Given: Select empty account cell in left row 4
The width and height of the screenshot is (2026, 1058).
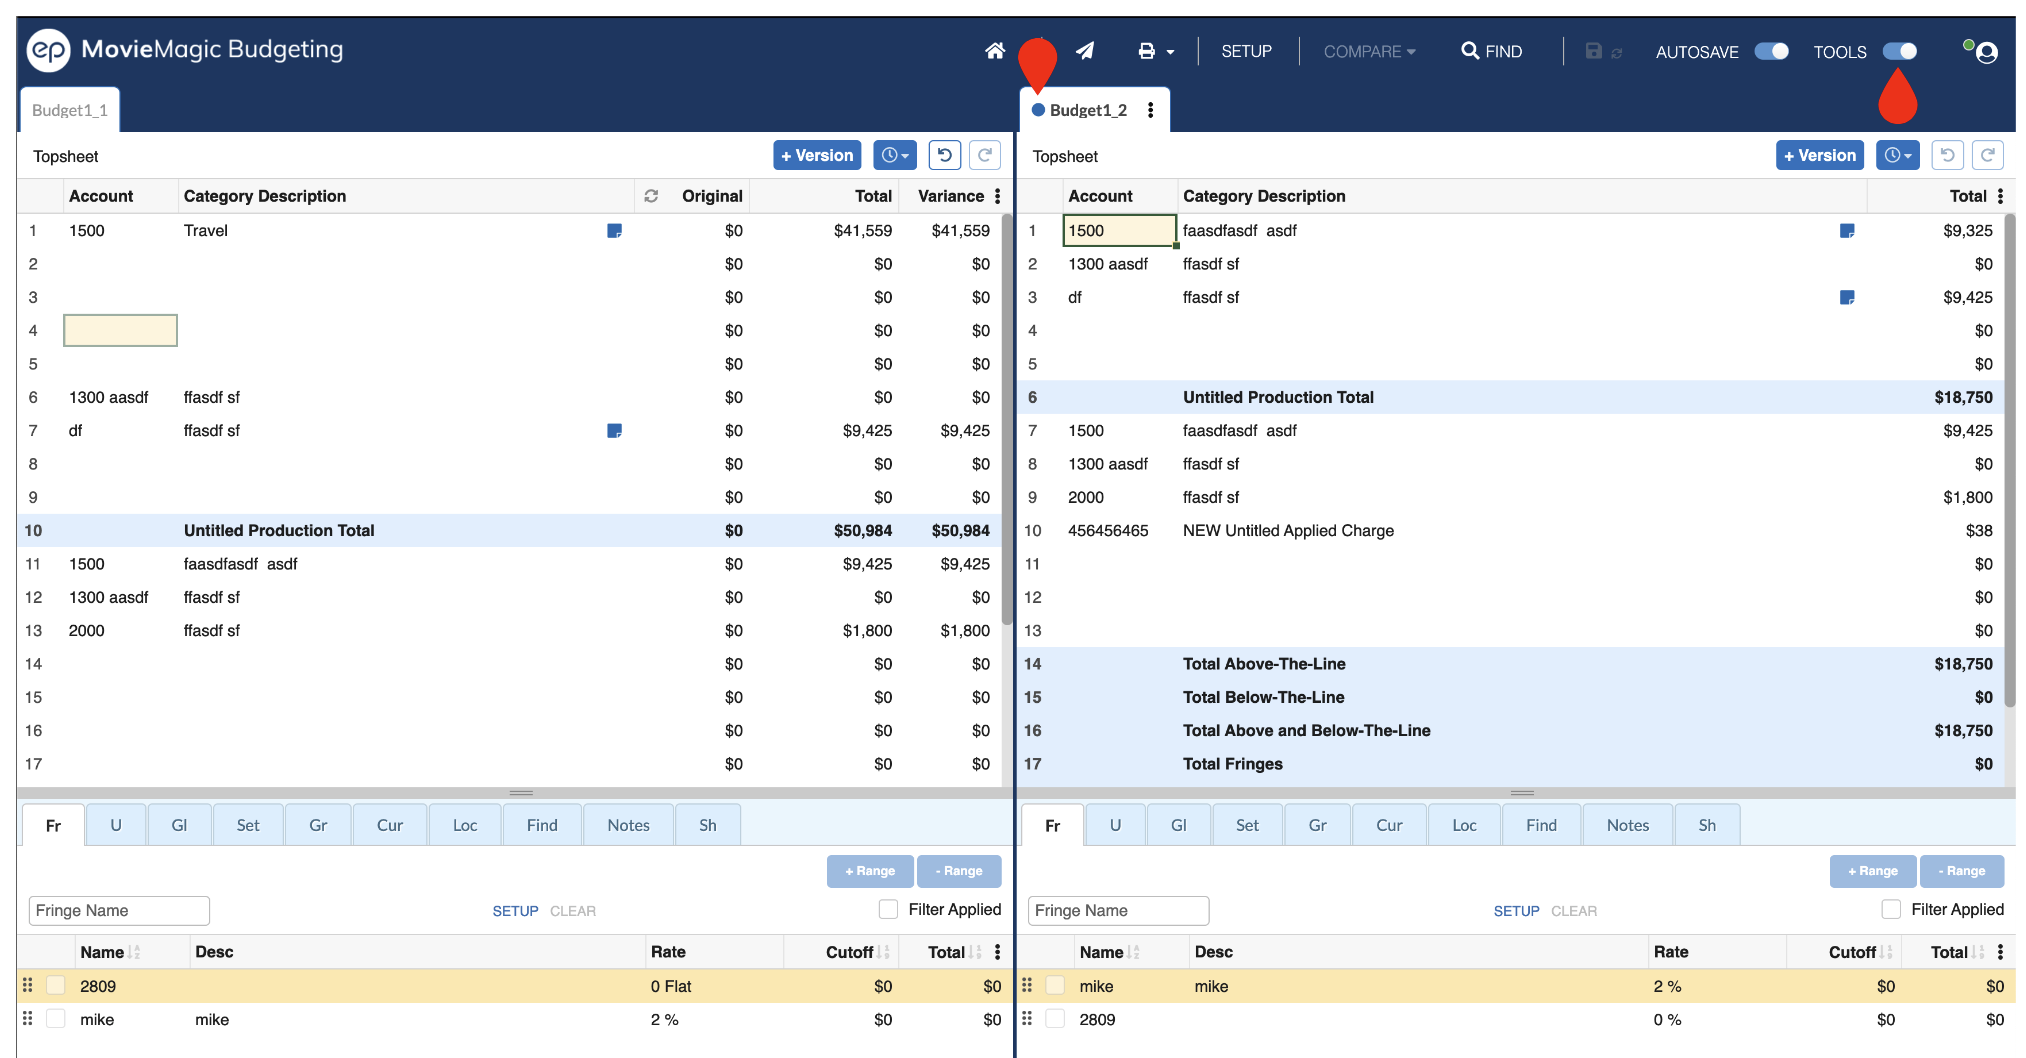Looking at the screenshot, I should click(120, 330).
